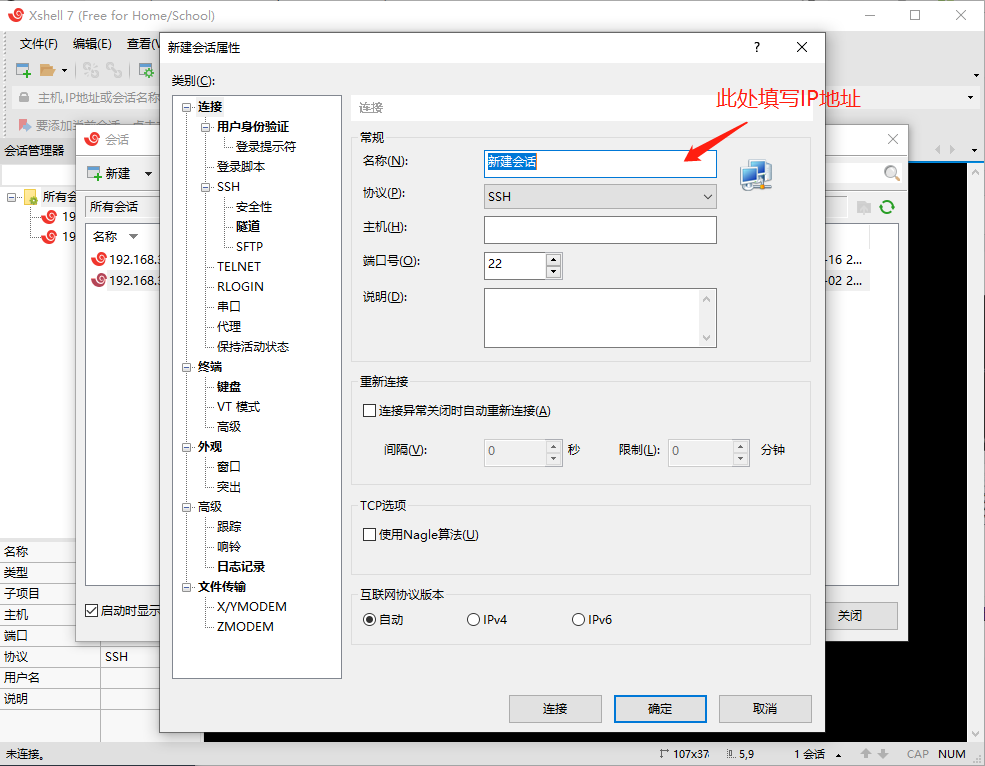Click the 名称(N) name input field
This screenshot has width=985, height=766.
point(600,163)
